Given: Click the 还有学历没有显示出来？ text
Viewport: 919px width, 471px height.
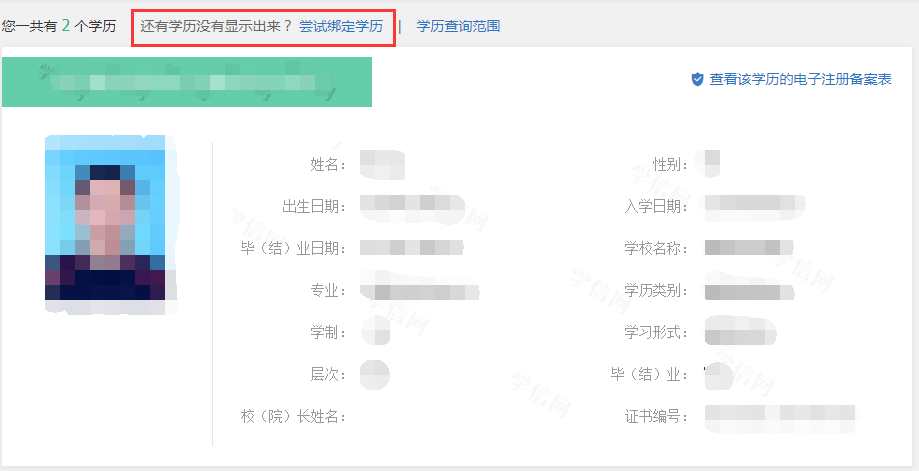Looking at the screenshot, I should click(216, 26).
